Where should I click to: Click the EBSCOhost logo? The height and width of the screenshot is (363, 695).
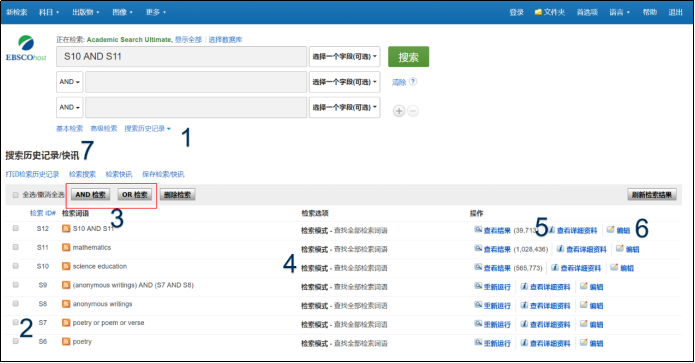tap(26, 48)
